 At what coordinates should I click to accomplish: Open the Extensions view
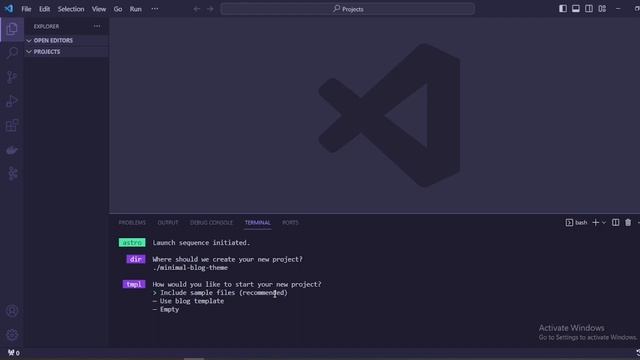pyautogui.click(x=12, y=125)
